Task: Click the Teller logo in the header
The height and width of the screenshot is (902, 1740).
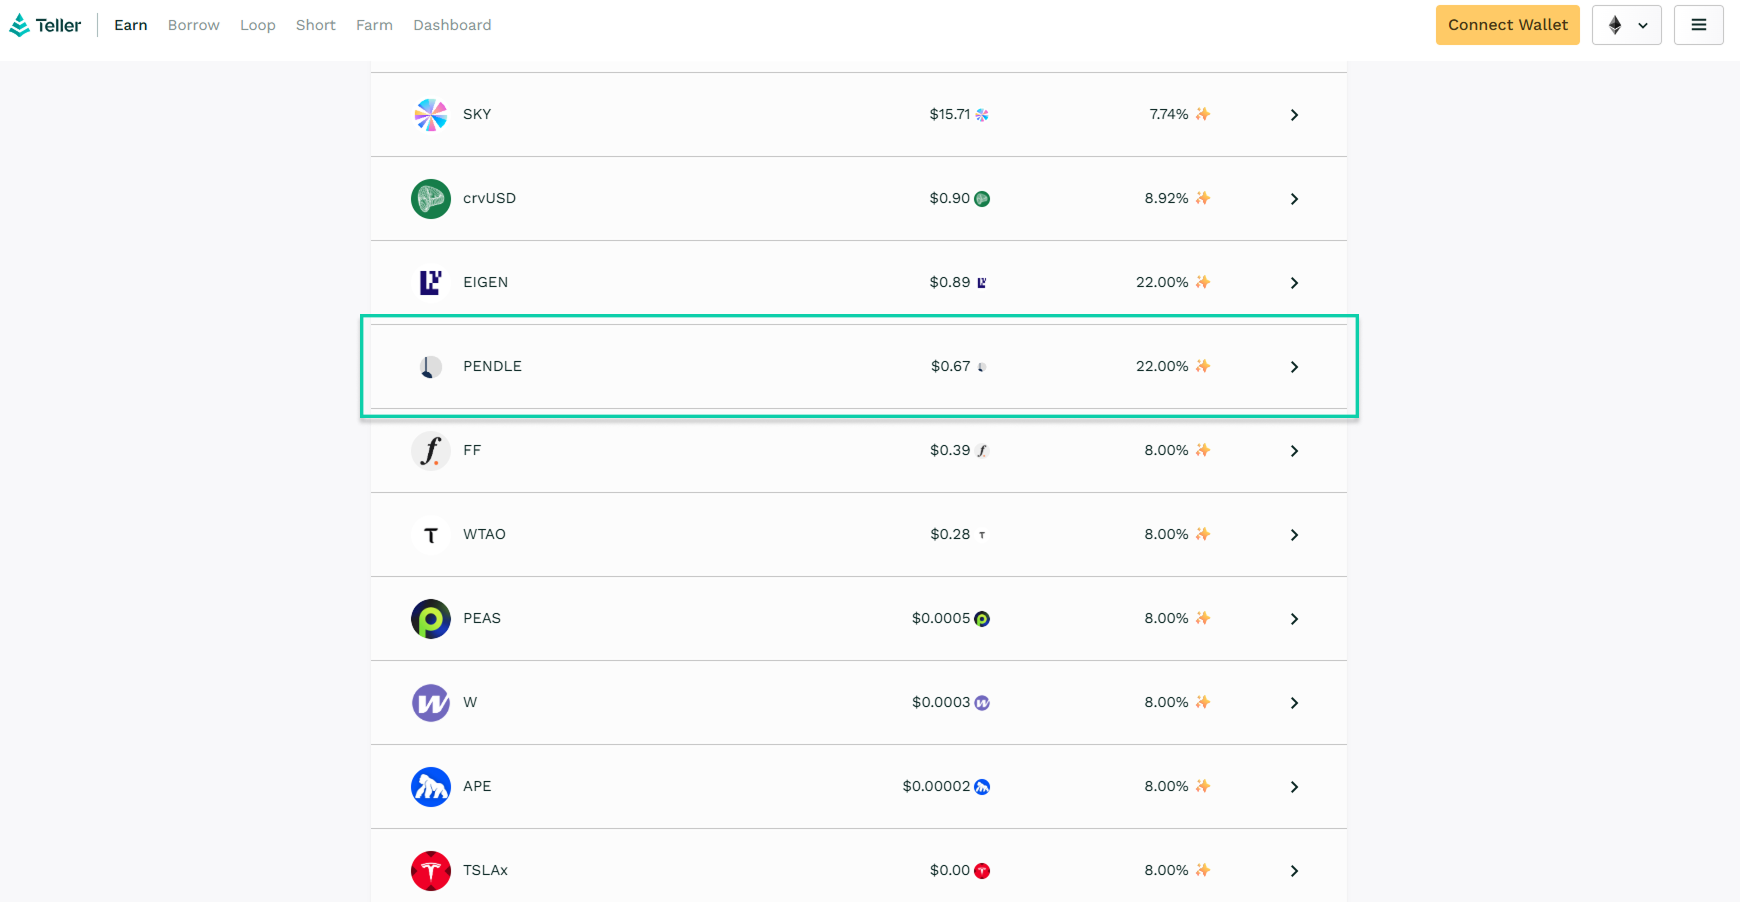Action: (x=45, y=25)
